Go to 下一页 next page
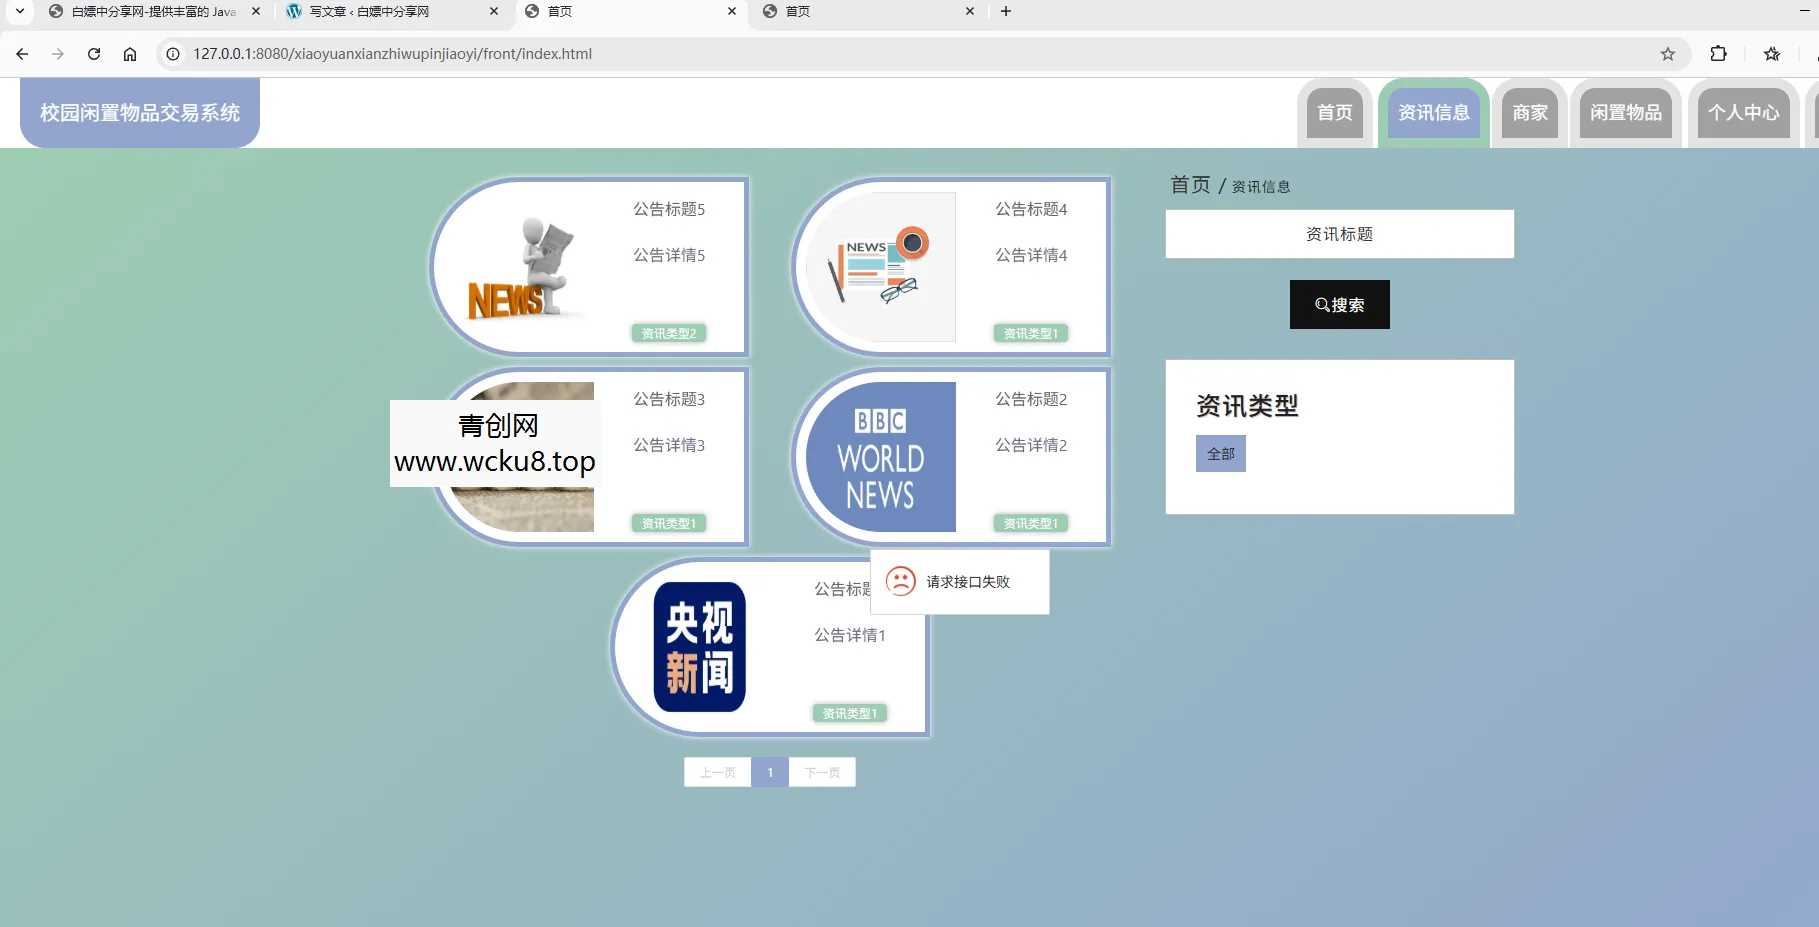The image size is (1819, 927). tap(821, 771)
